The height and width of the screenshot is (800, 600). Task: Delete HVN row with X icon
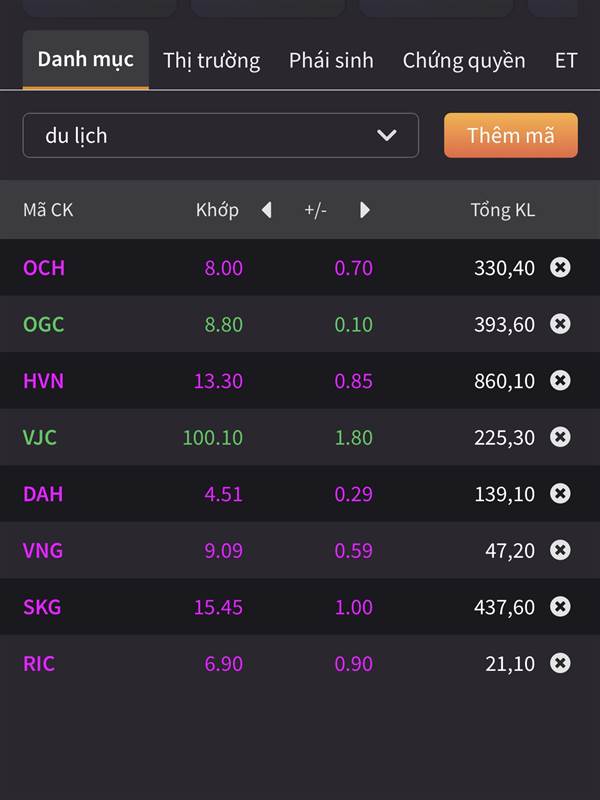pos(560,380)
